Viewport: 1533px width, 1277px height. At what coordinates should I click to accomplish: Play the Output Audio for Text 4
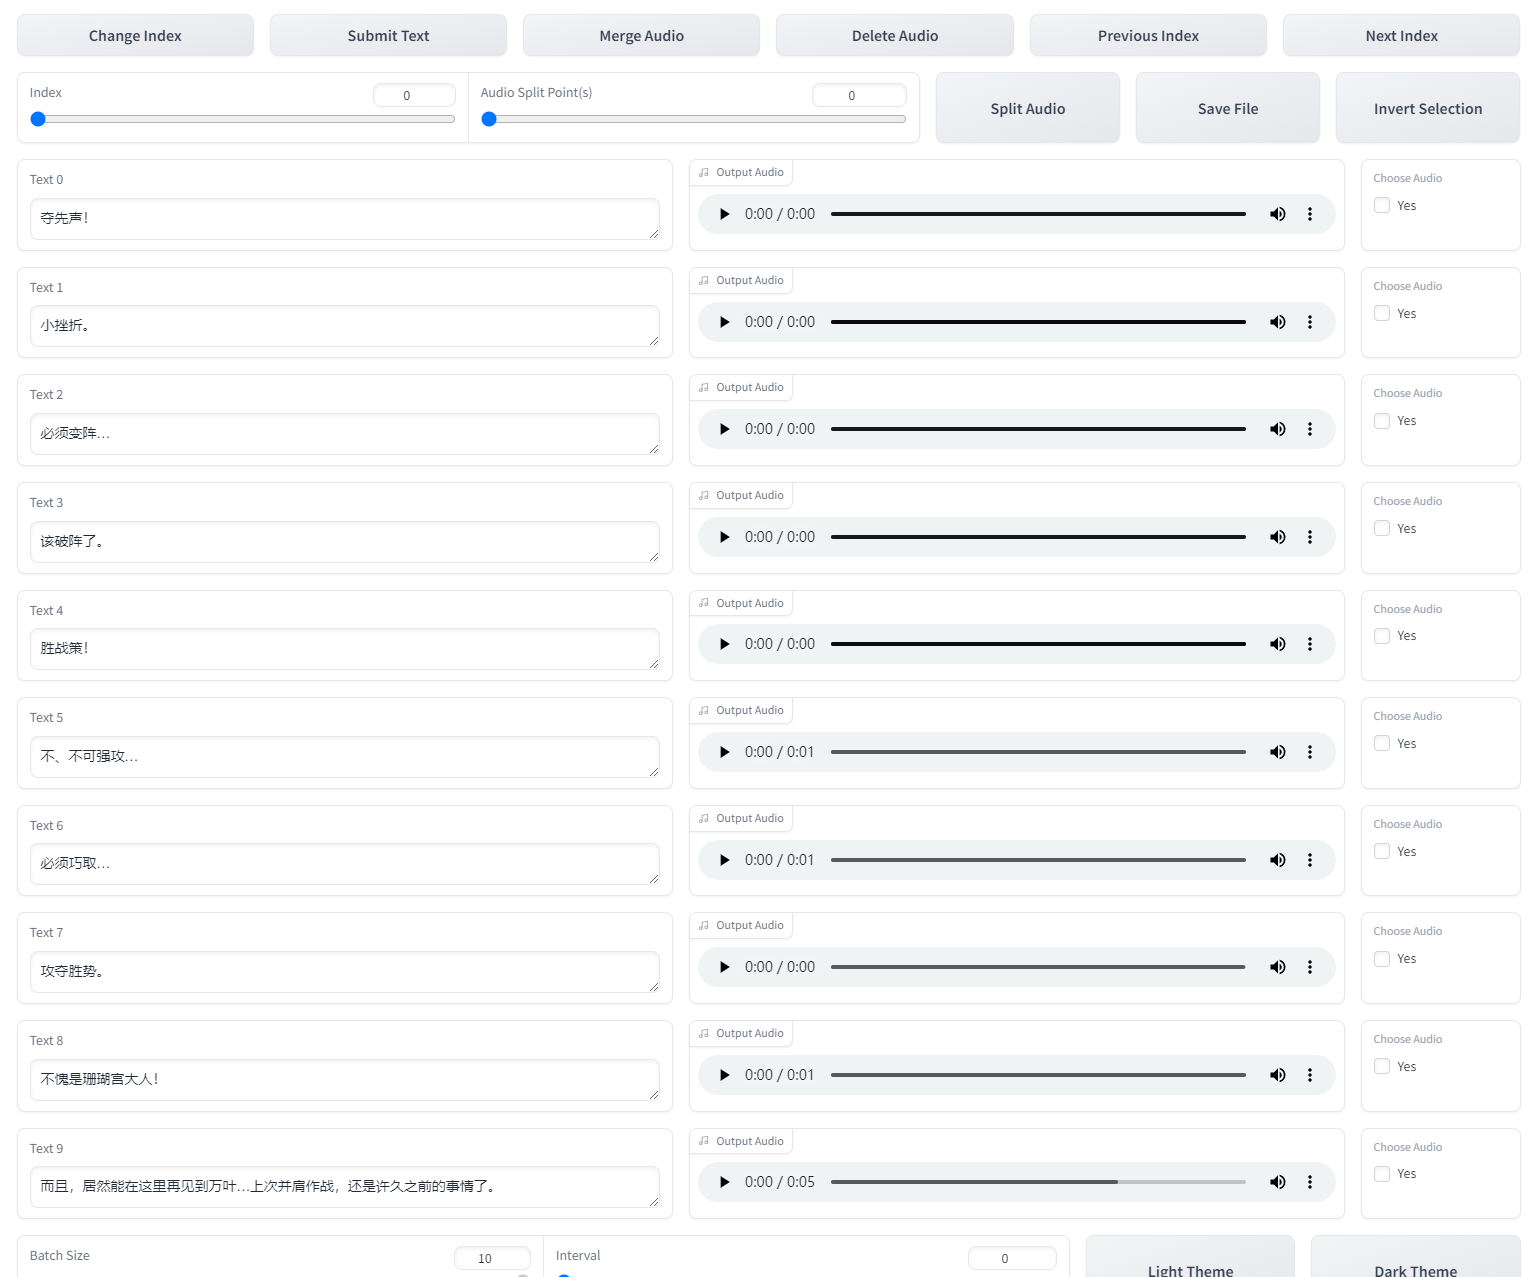click(x=725, y=644)
